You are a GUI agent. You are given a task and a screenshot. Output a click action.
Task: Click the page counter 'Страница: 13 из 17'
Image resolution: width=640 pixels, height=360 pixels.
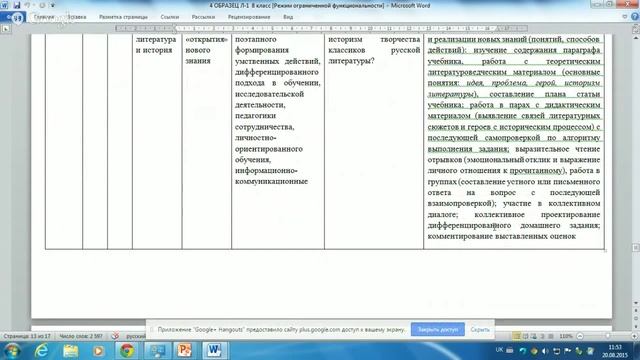[27, 336]
